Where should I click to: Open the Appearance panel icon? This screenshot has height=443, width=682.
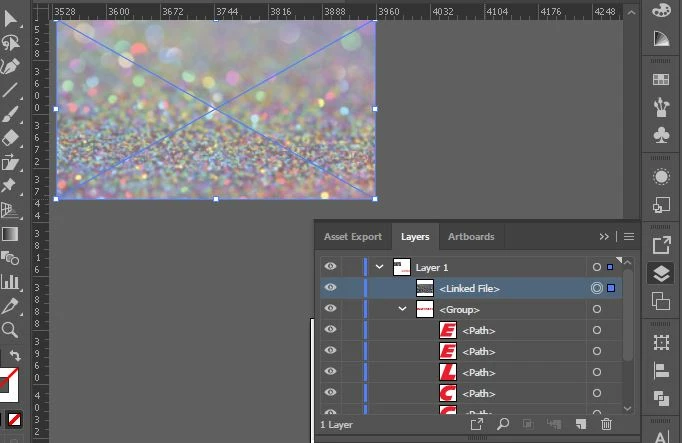point(661,177)
